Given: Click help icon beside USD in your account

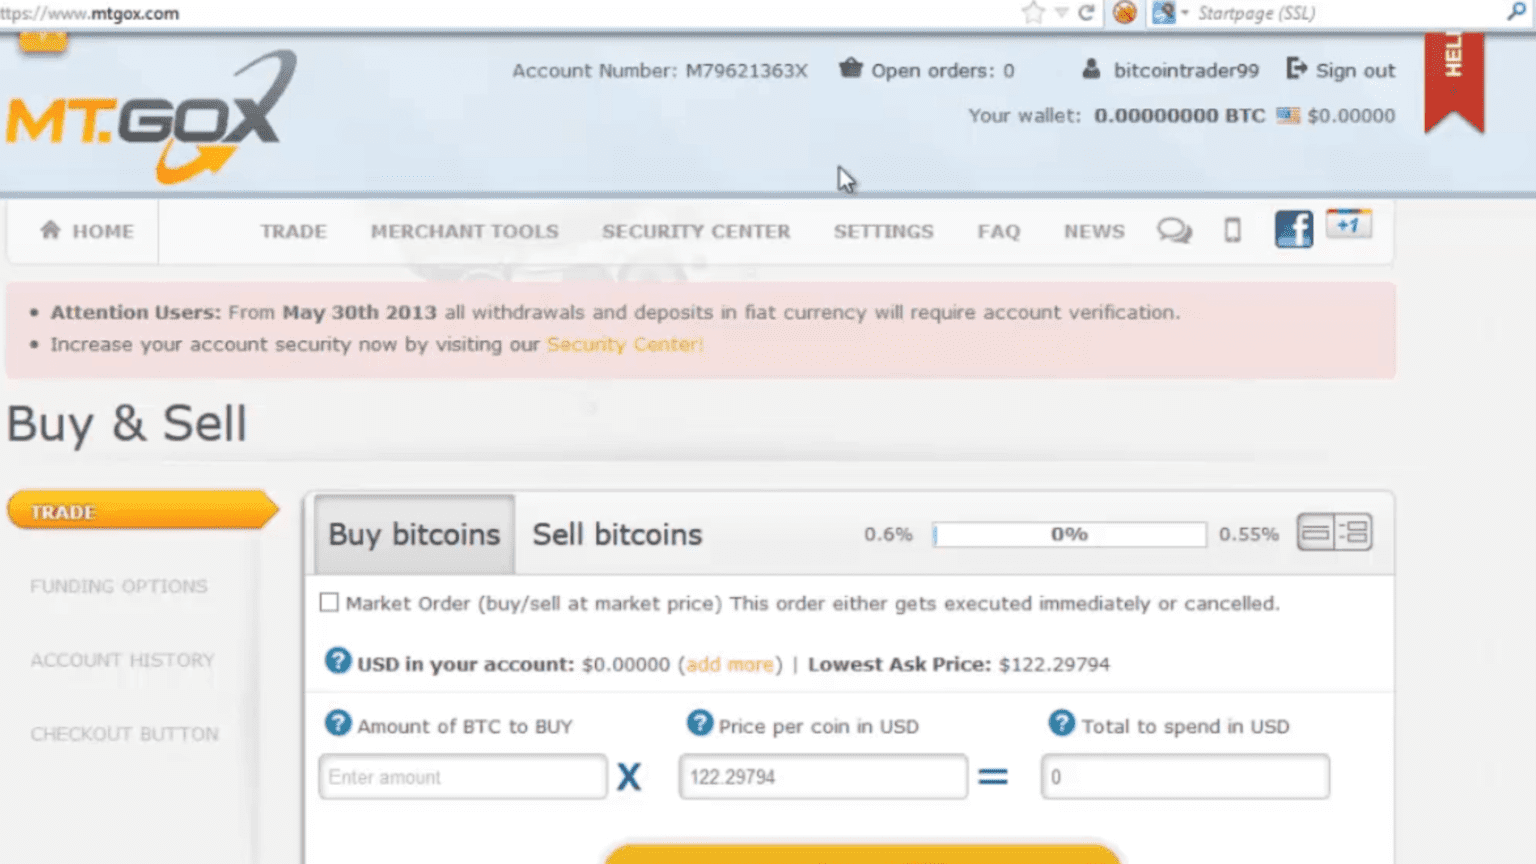Looking at the screenshot, I should (x=338, y=661).
